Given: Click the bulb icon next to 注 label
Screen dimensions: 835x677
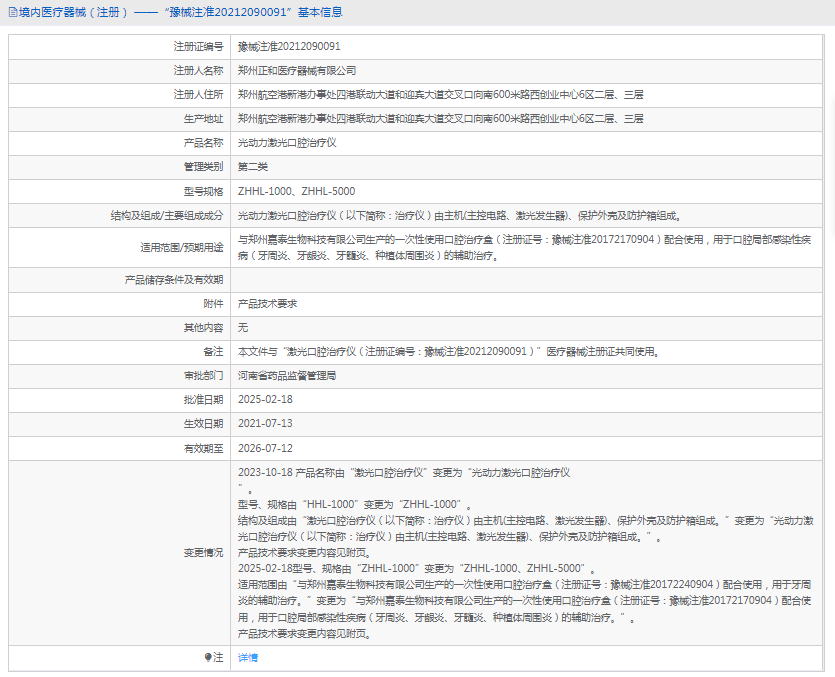Looking at the screenshot, I should [208, 657].
